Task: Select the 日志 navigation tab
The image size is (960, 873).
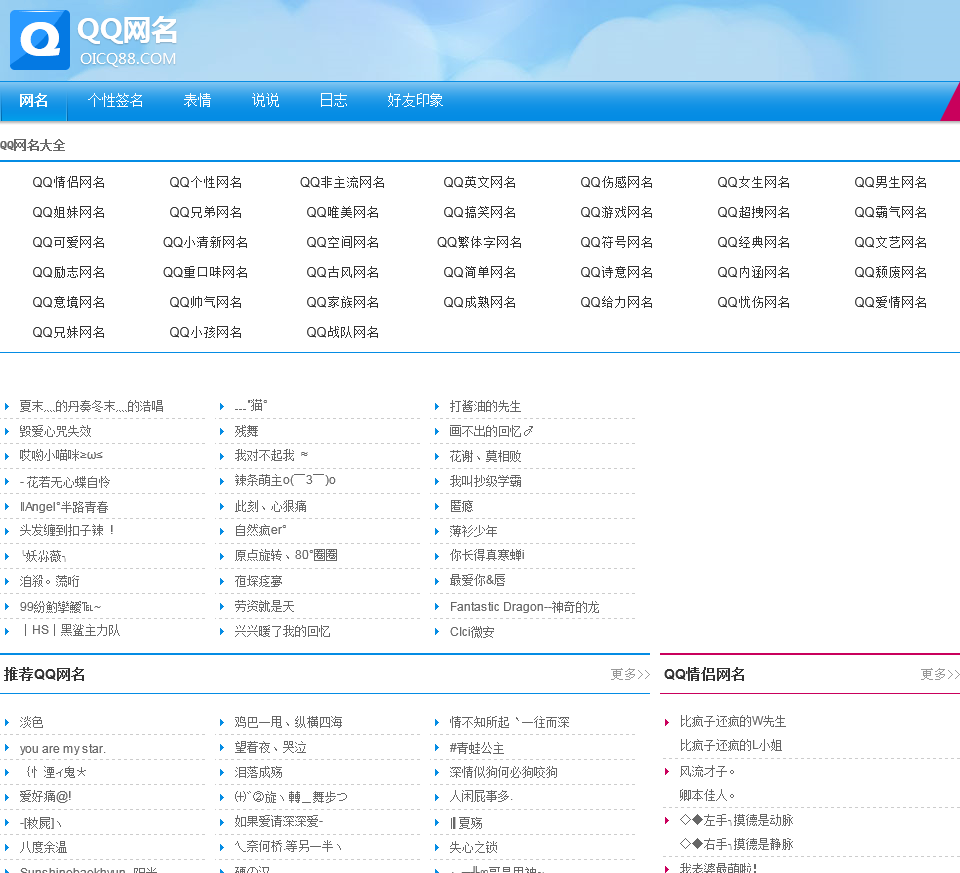Action: 333,100
